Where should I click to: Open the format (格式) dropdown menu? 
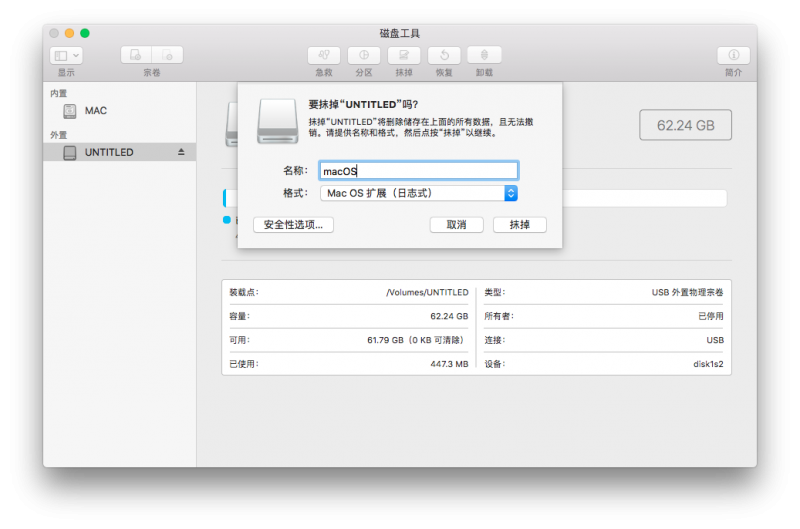tap(419, 193)
